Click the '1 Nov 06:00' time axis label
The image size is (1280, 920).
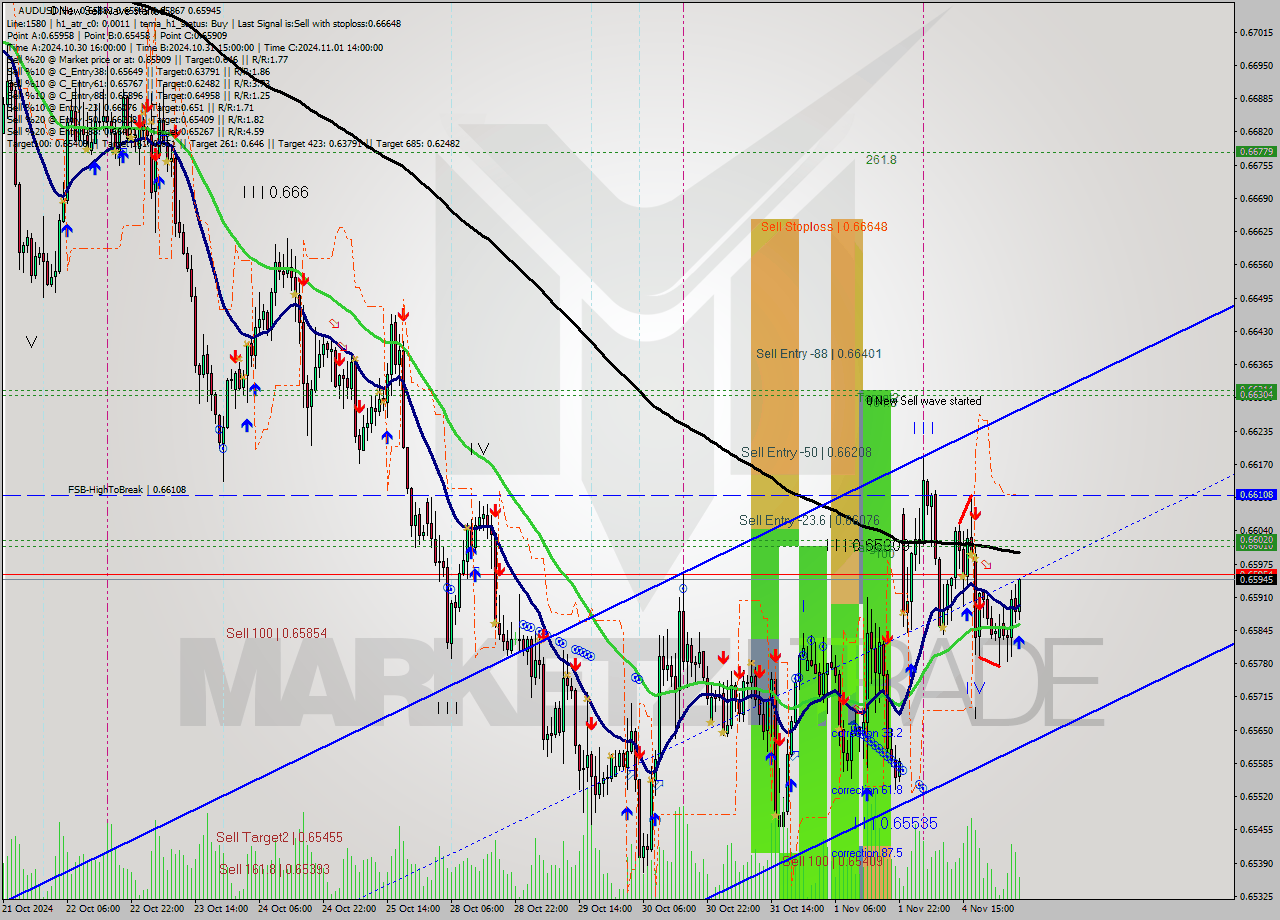(x=858, y=909)
